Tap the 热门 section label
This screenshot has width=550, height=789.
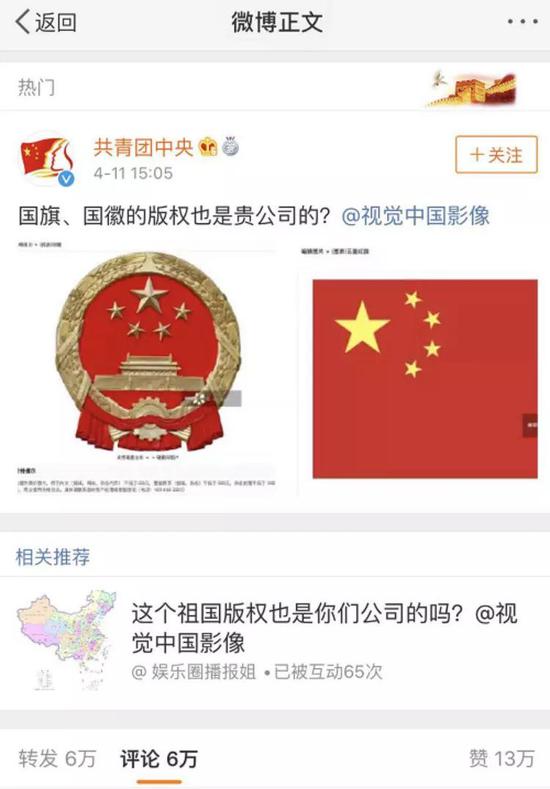[36, 88]
